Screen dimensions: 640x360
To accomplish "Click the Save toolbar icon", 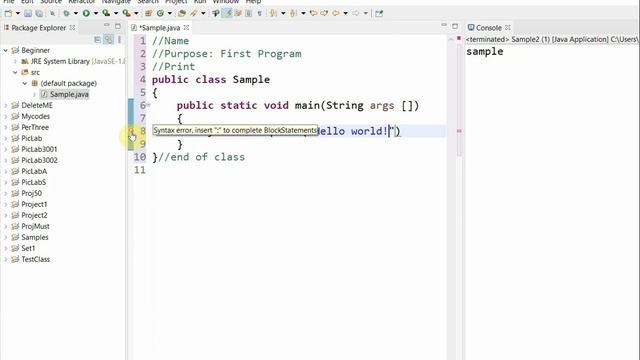I will (x=28, y=13).
